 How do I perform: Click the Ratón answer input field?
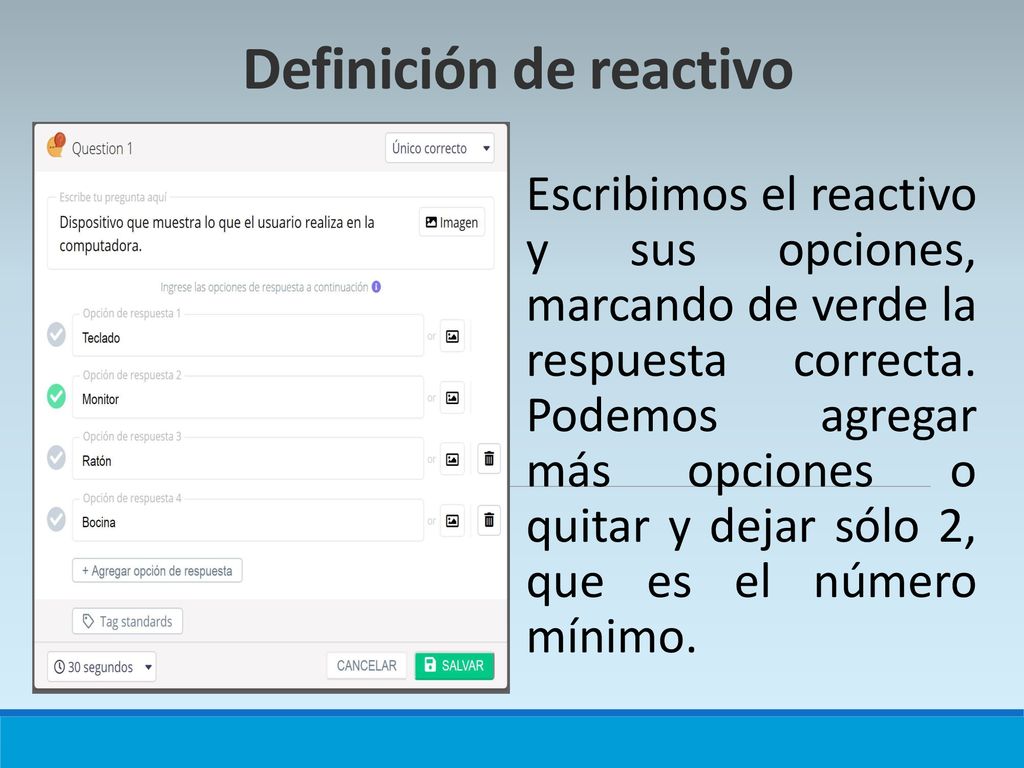point(248,458)
